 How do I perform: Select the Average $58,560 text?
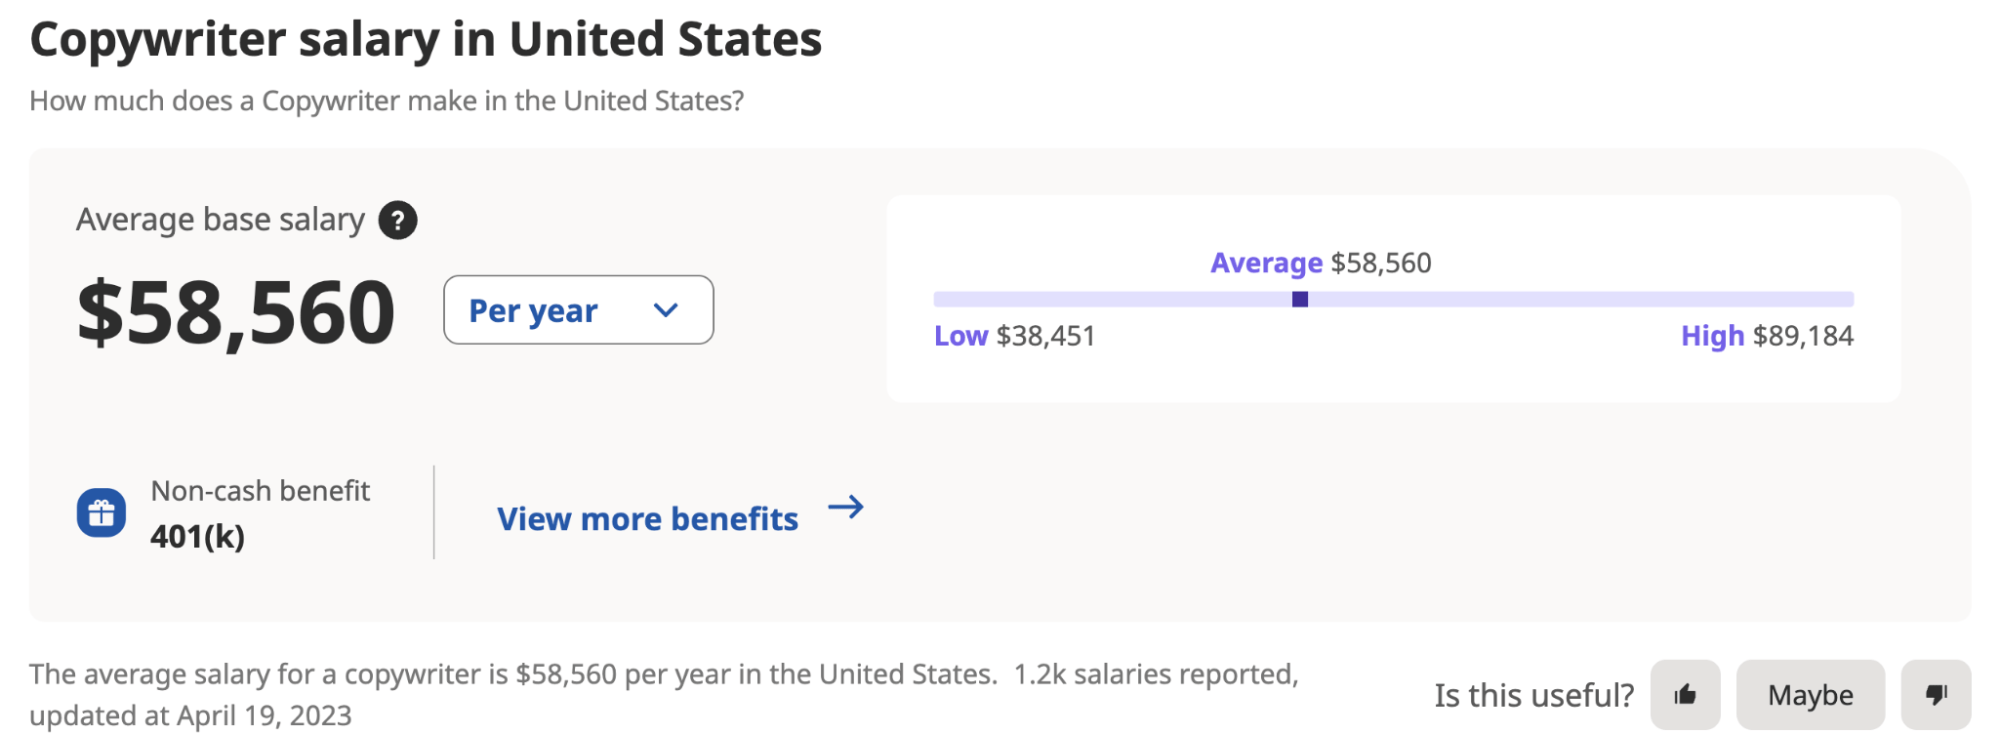tap(1320, 262)
